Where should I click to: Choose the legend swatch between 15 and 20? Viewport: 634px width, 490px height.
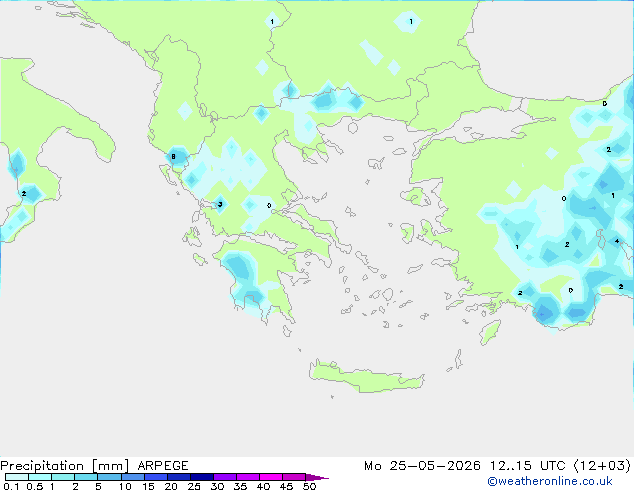click(x=156, y=477)
